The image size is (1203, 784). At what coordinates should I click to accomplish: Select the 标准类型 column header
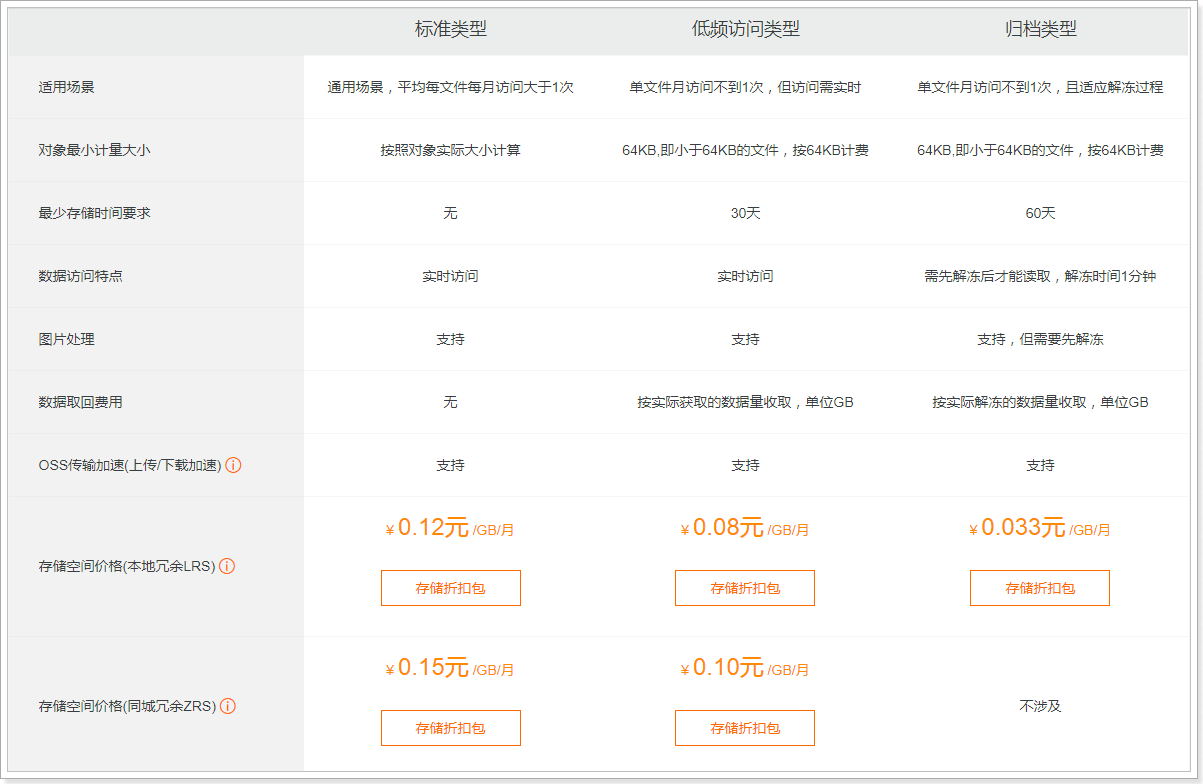point(450,29)
